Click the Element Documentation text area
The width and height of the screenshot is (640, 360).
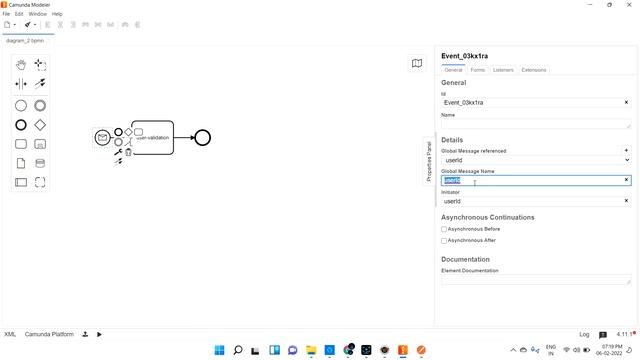pyautogui.click(x=536, y=280)
